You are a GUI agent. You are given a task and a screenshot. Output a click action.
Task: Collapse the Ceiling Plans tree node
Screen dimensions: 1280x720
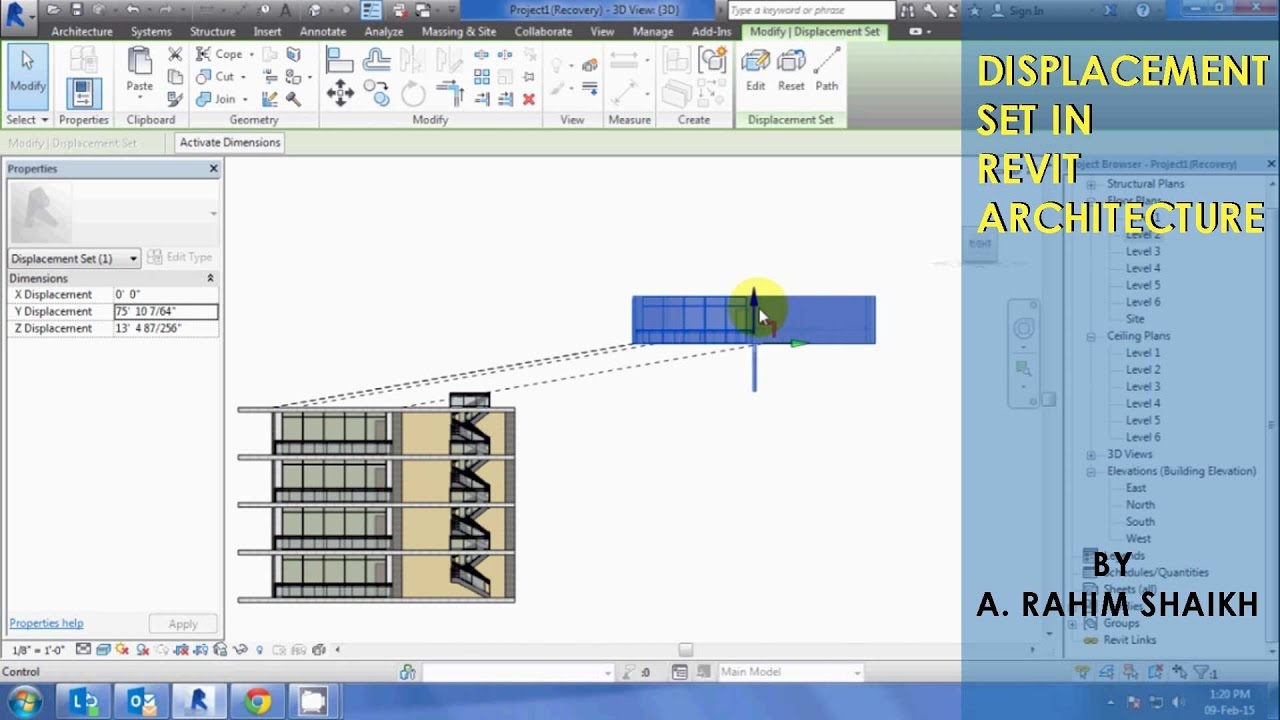tap(1091, 336)
